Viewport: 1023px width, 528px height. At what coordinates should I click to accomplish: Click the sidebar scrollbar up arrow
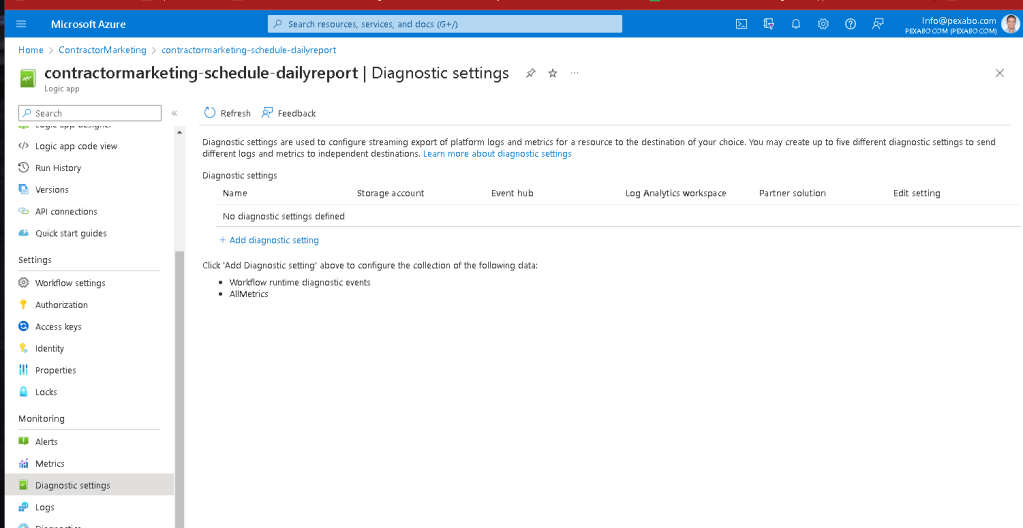click(179, 132)
